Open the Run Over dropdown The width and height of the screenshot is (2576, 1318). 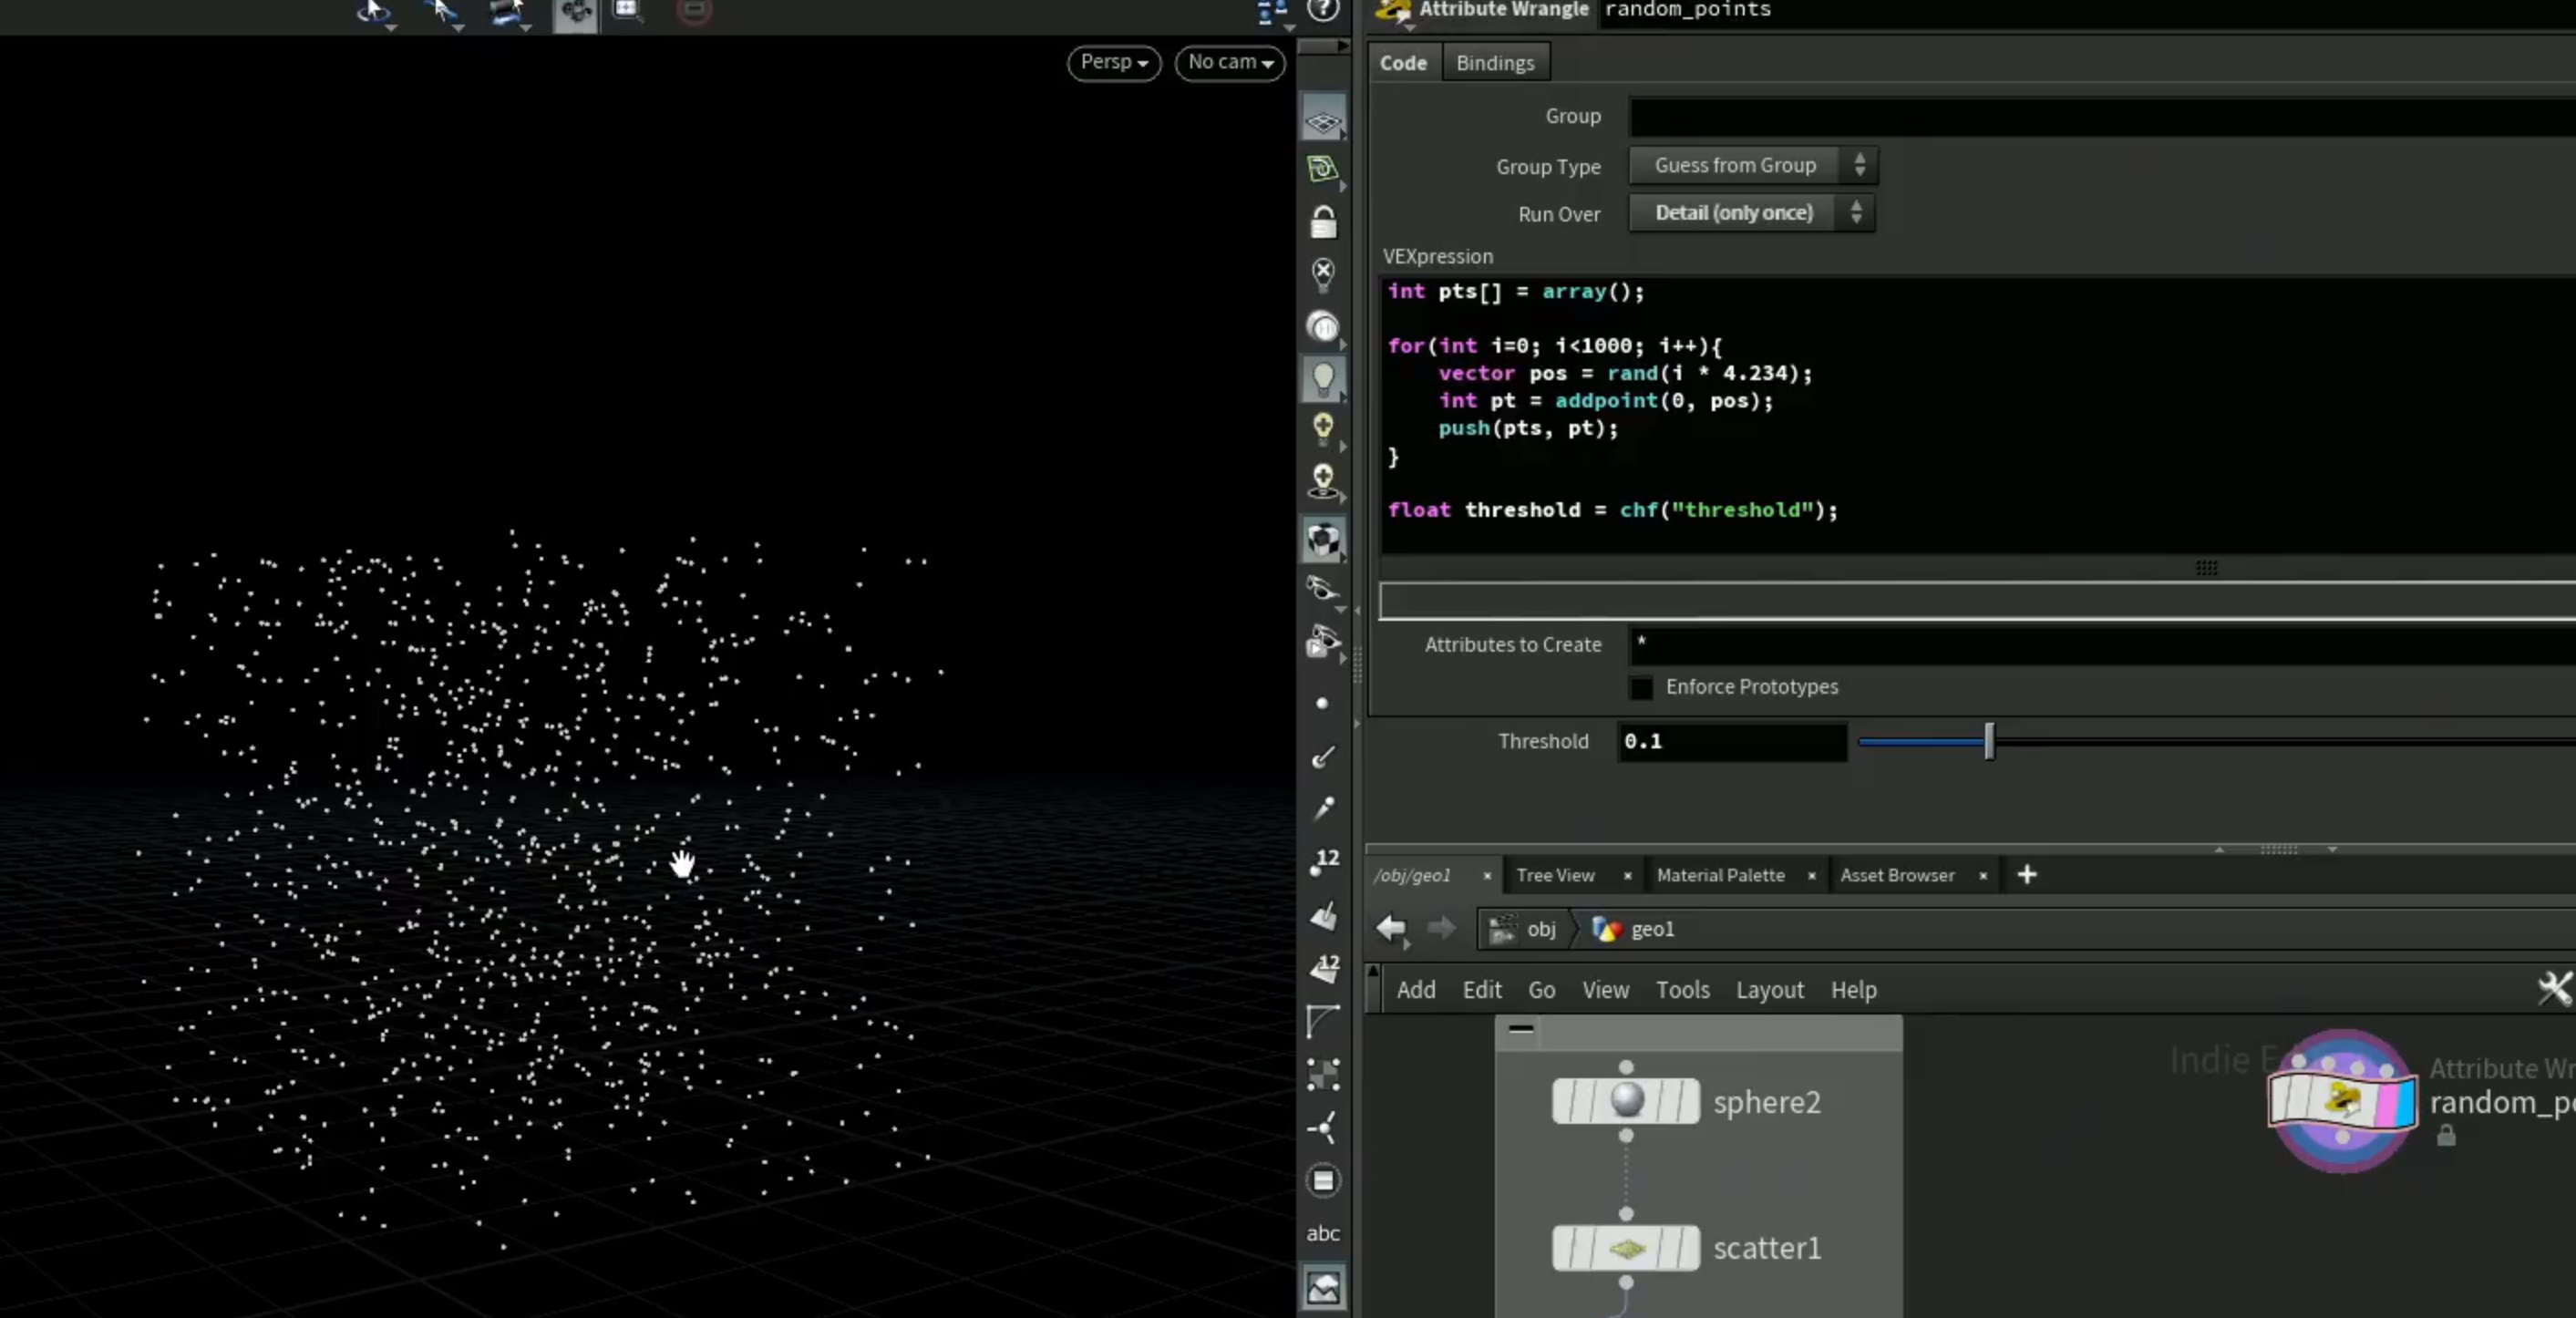[x=1752, y=213]
